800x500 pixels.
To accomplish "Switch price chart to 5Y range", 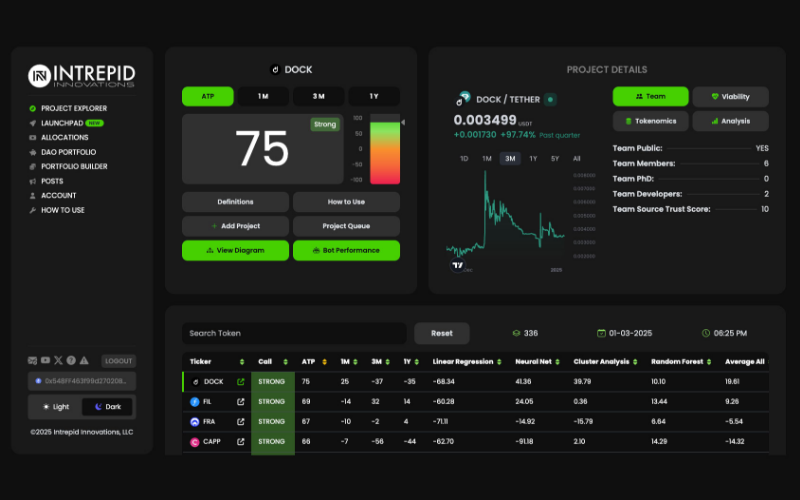I will pyautogui.click(x=555, y=159).
